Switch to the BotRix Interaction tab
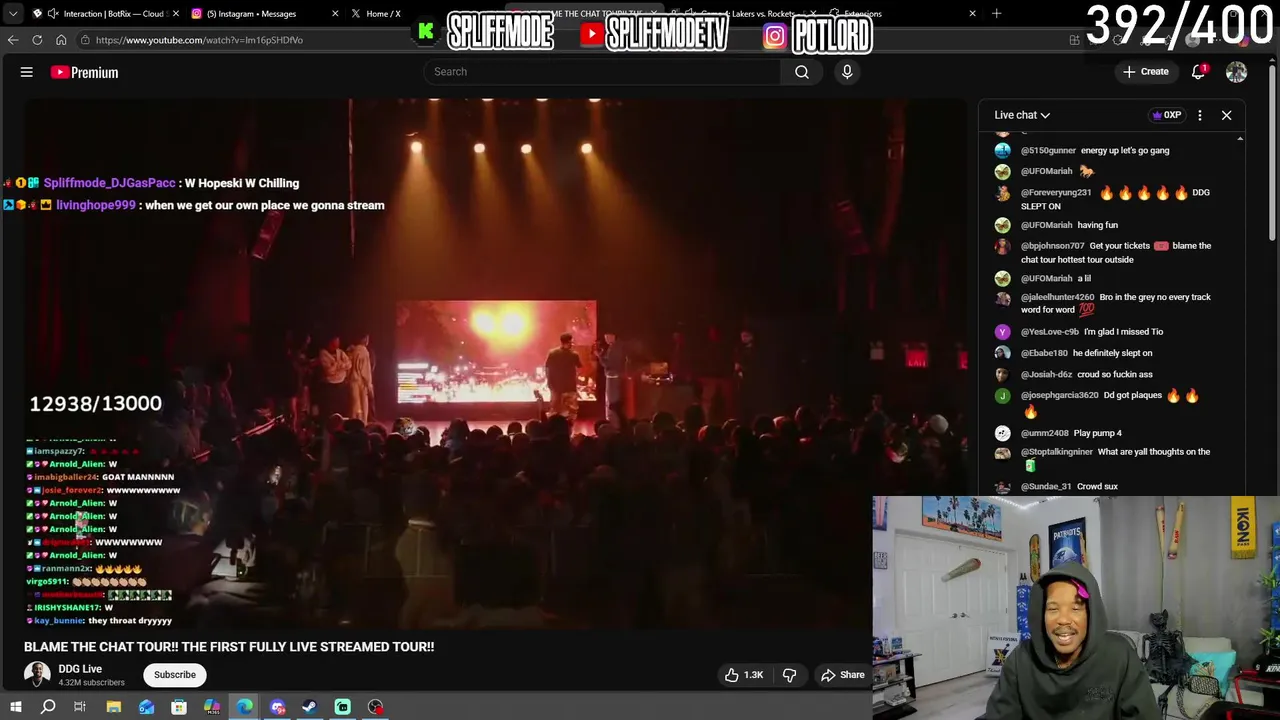Image resolution: width=1280 pixels, height=720 pixels. [105, 13]
